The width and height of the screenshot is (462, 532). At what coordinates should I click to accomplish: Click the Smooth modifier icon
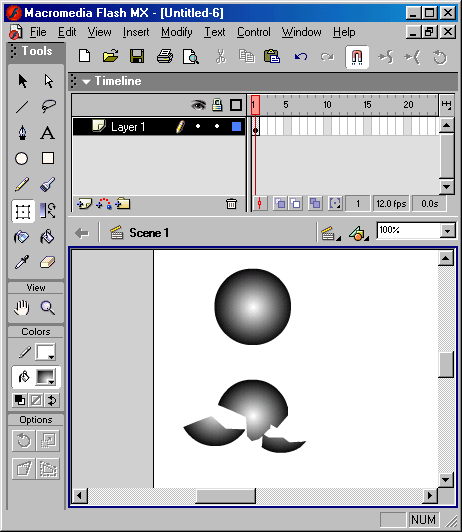[x=386, y=57]
